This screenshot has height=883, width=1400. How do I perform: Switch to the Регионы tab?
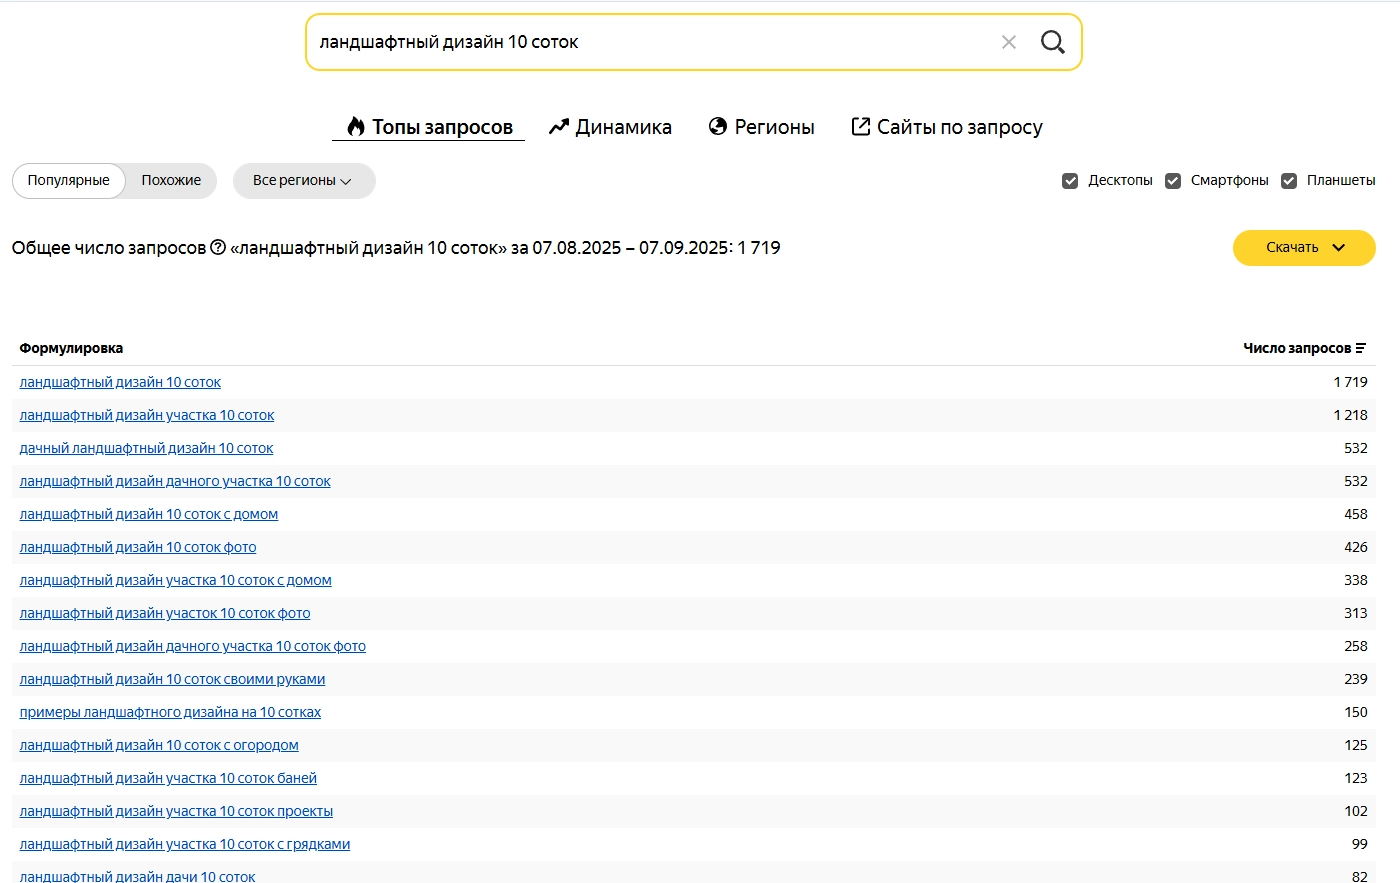click(x=774, y=127)
